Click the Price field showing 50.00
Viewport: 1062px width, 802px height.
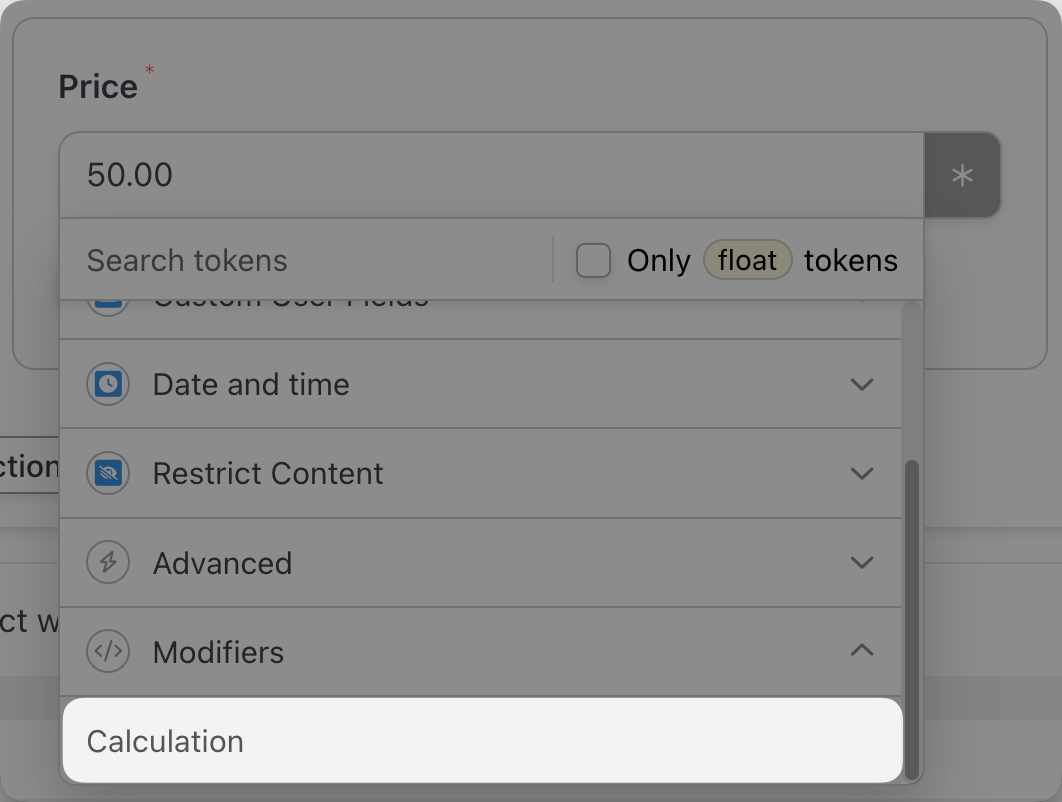tap(490, 176)
